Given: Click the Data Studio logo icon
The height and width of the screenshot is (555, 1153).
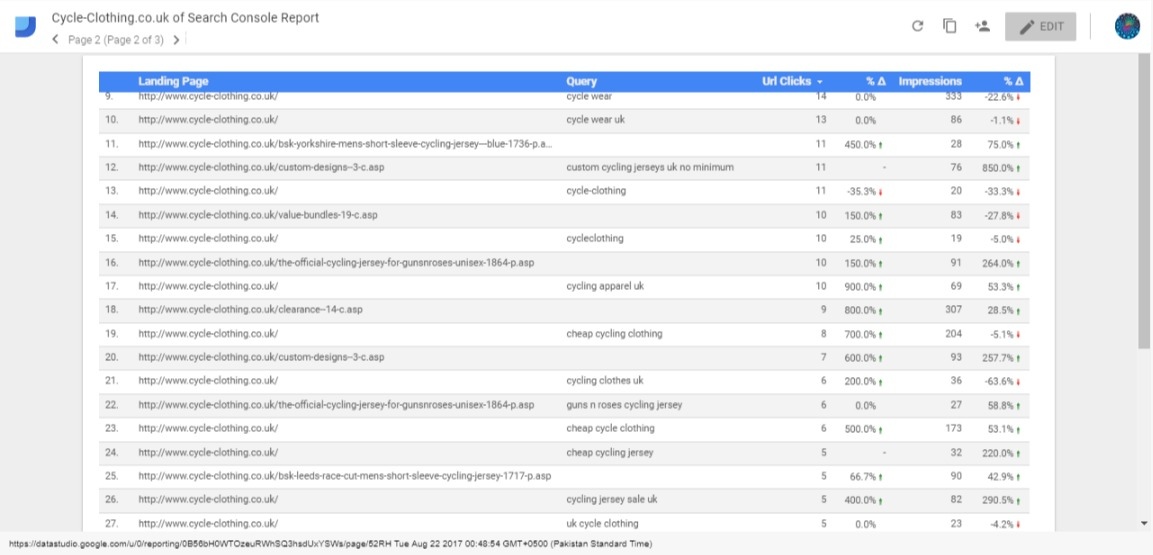Looking at the screenshot, I should [x=25, y=27].
